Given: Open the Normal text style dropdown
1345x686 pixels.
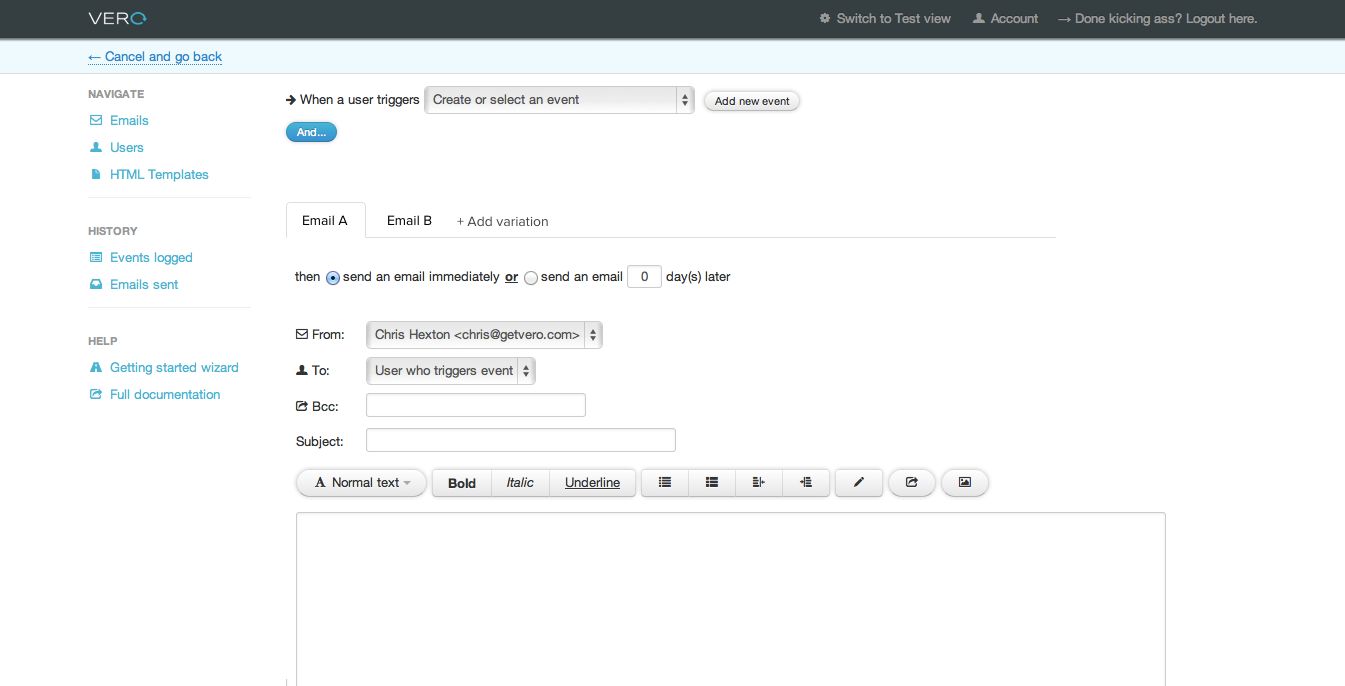Looking at the screenshot, I should [361, 483].
